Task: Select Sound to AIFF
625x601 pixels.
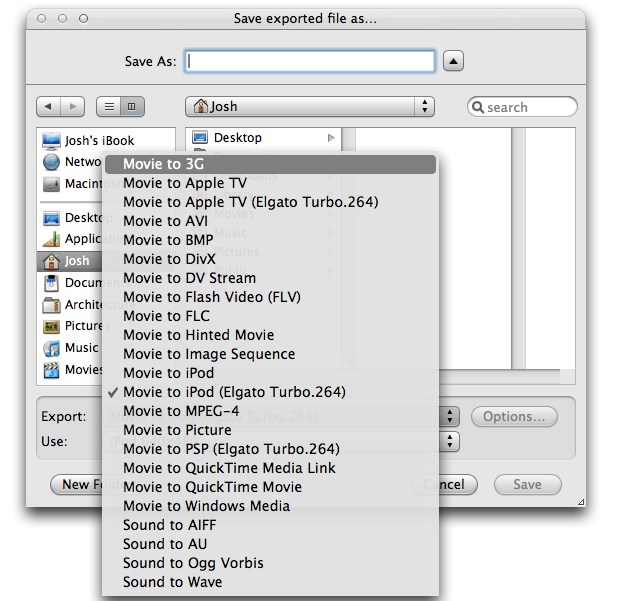Action: (x=270, y=525)
